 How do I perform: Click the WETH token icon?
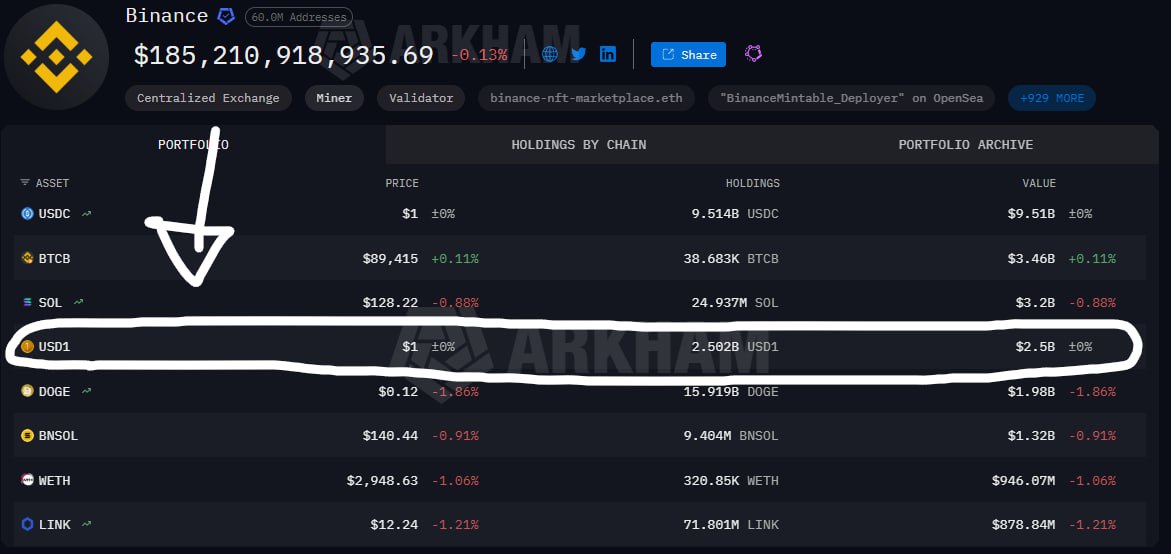(x=27, y=480)
